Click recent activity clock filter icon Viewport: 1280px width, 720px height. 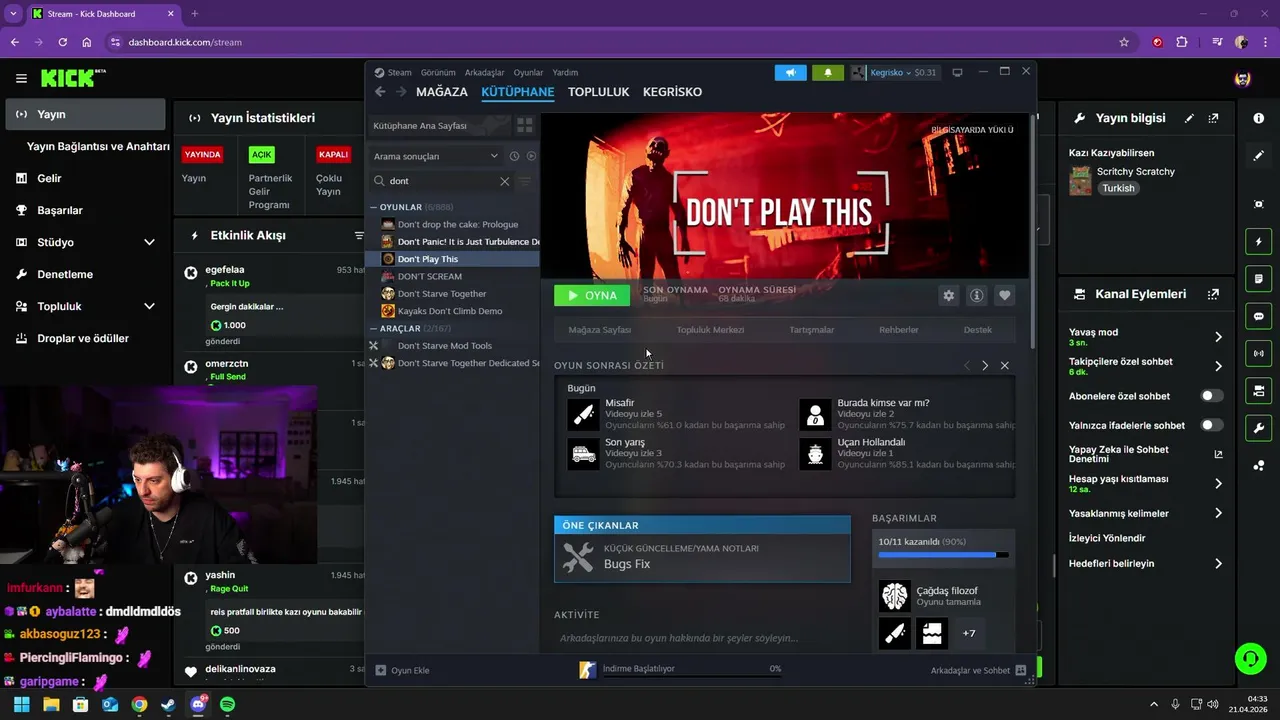click(514, 156)
